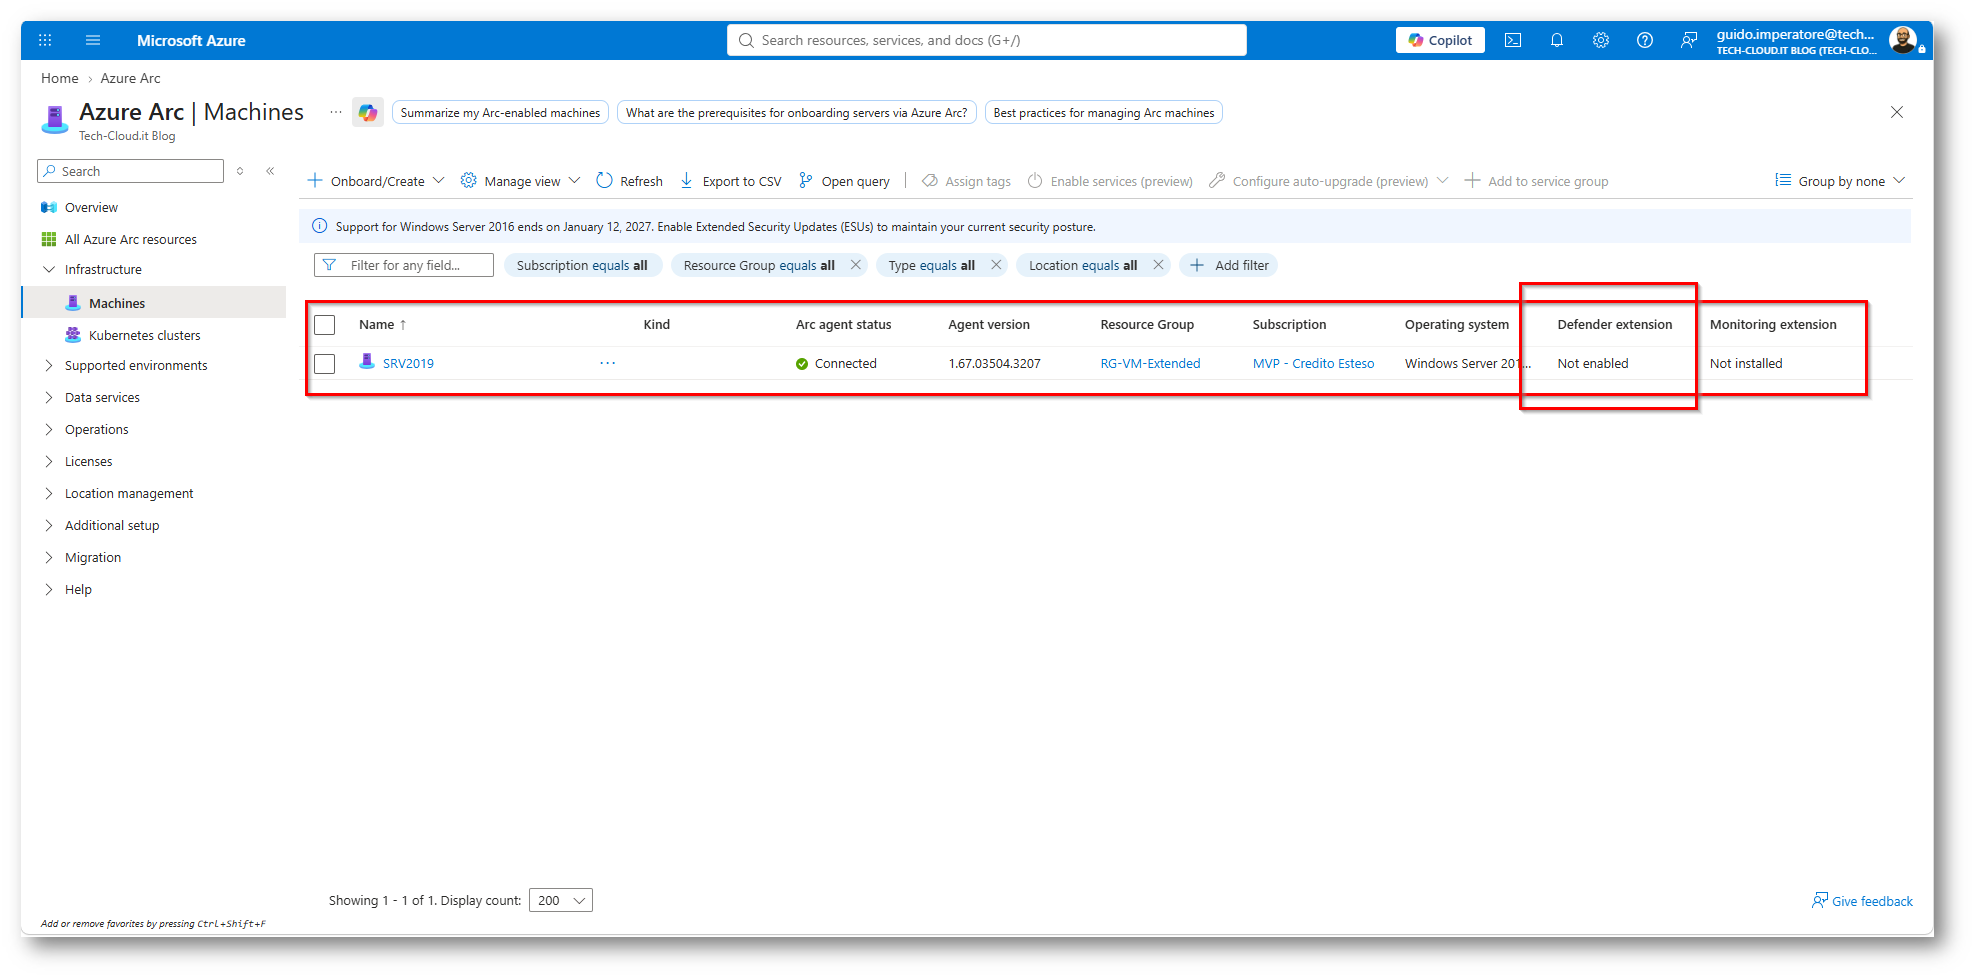Open the RG-VM-Extended resource group link
Screen dimensions: 1976x979
point(1150,363)
